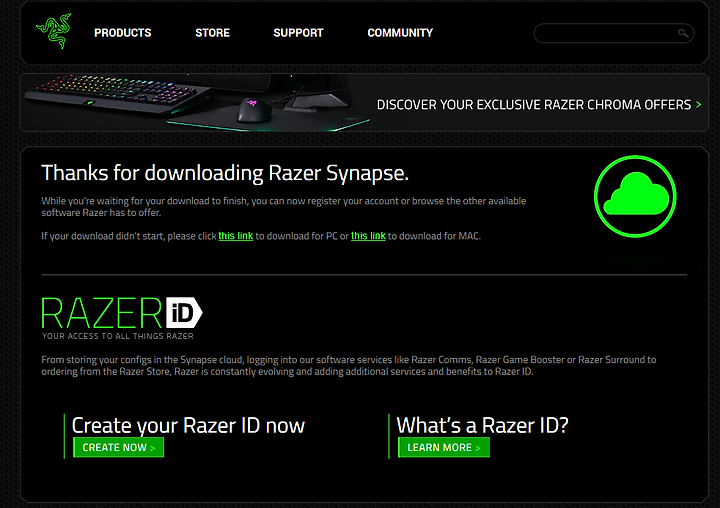Click the green arrow after Chroma offers
Viewport: 720px width, 508px height.
(698, 105)
